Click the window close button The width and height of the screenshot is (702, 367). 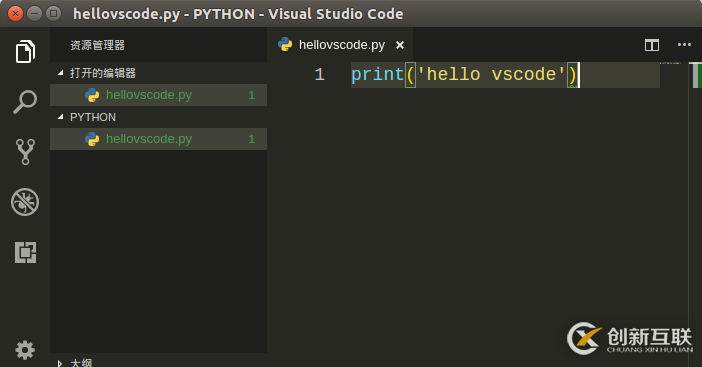tap(16, 13)
